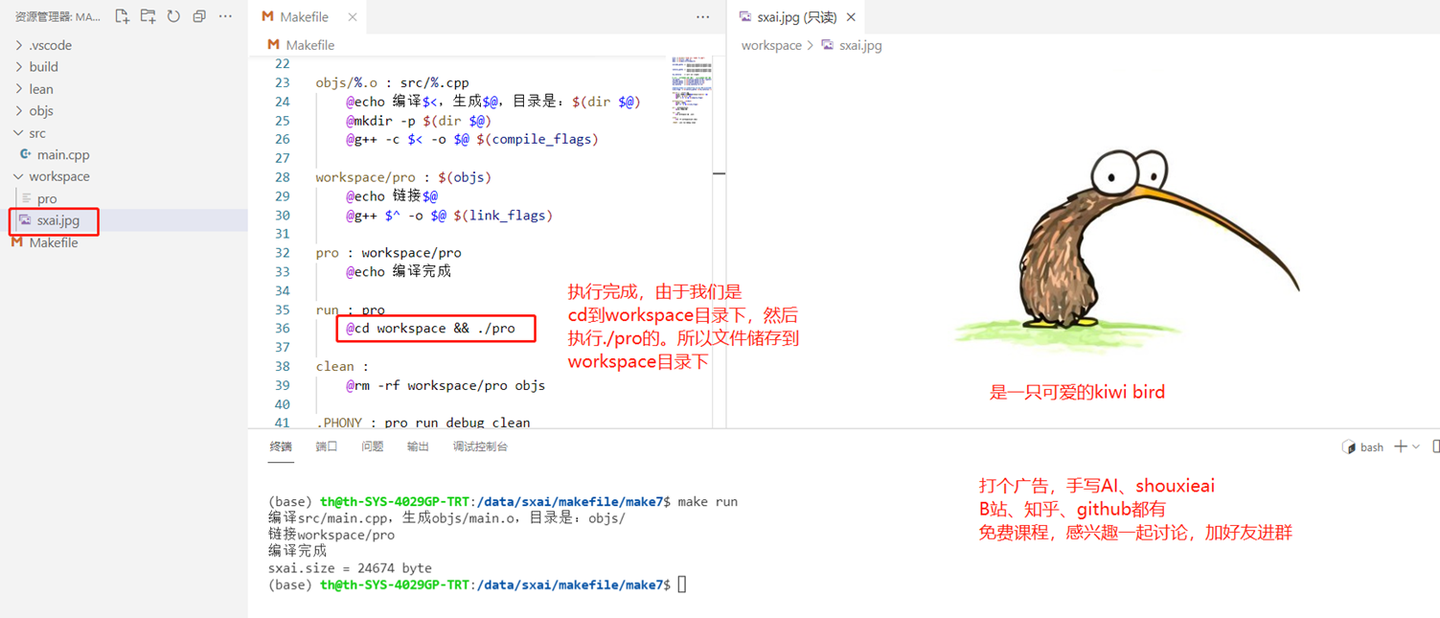Click the 'make run' command in terminal
The width and height of the screenshot is (1440, 618).
(708, 501)
